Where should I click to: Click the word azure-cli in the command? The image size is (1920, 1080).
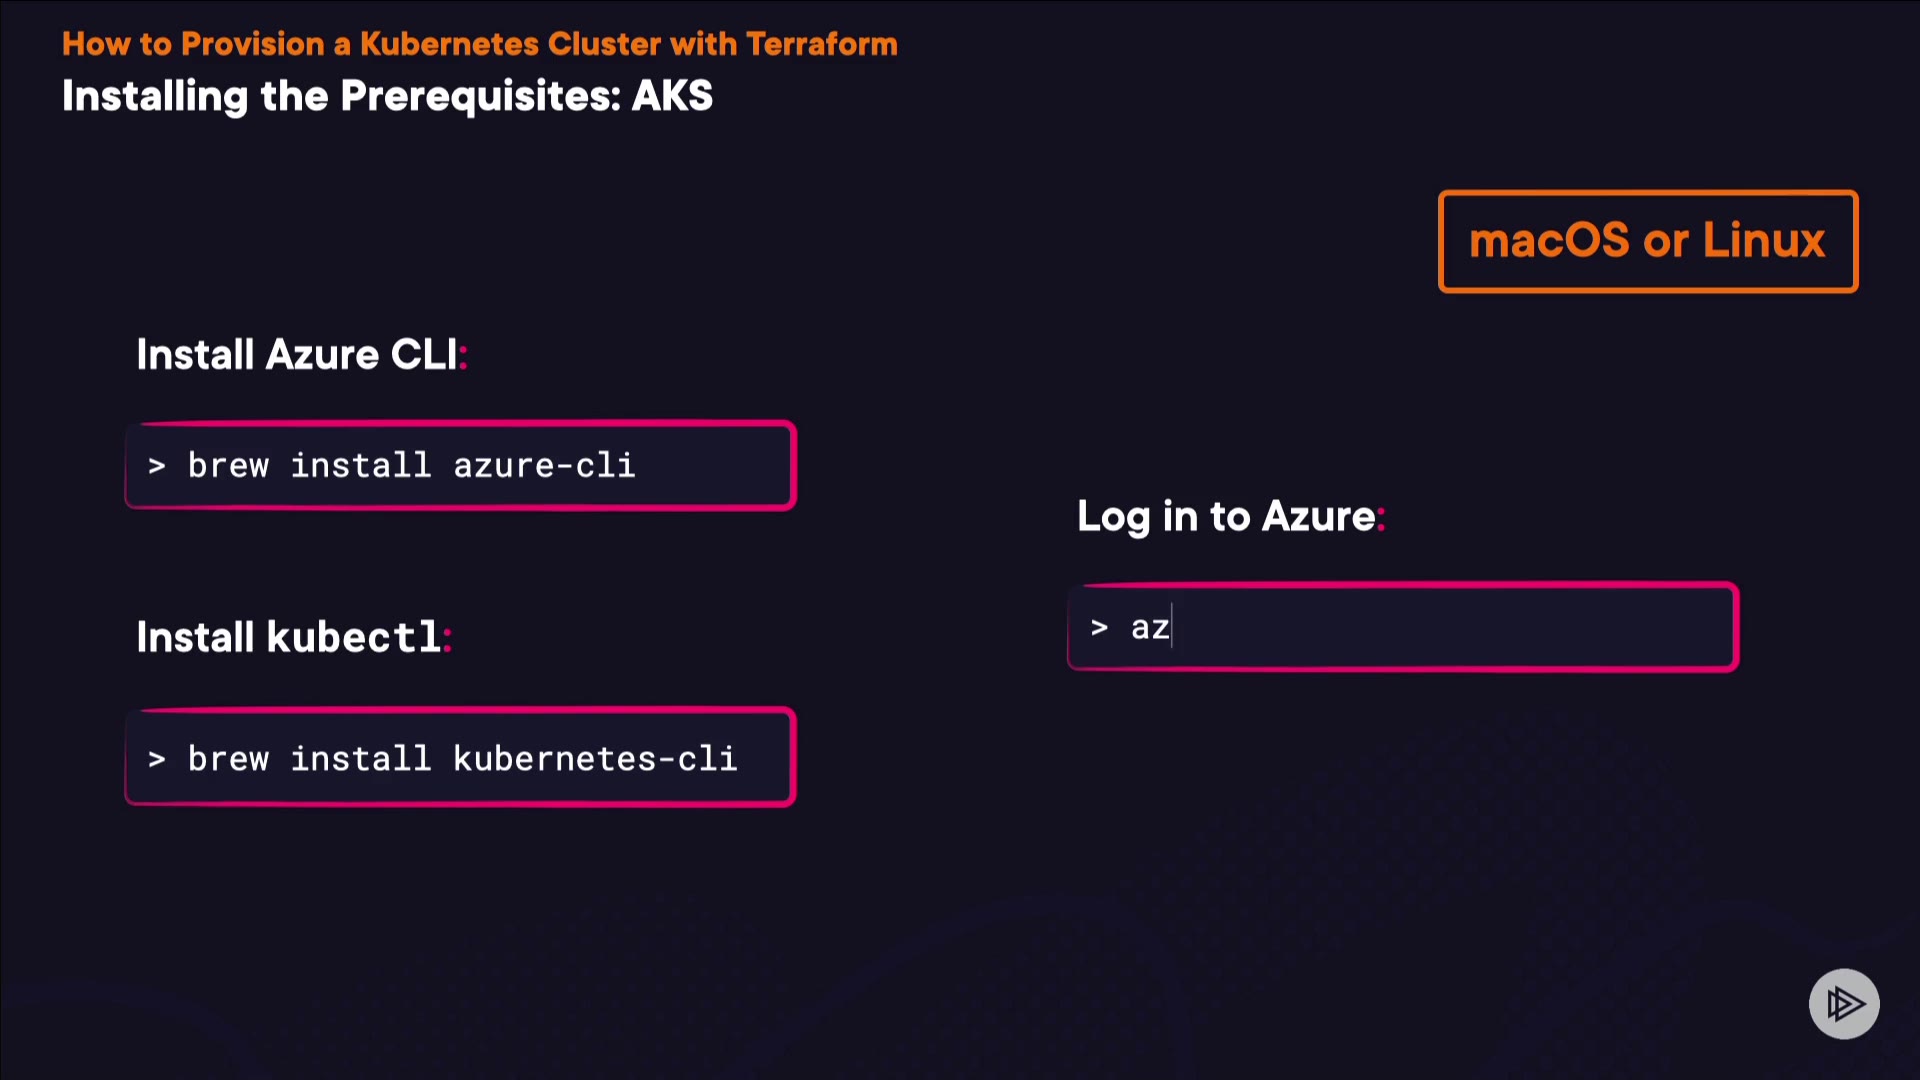[544, 466]
